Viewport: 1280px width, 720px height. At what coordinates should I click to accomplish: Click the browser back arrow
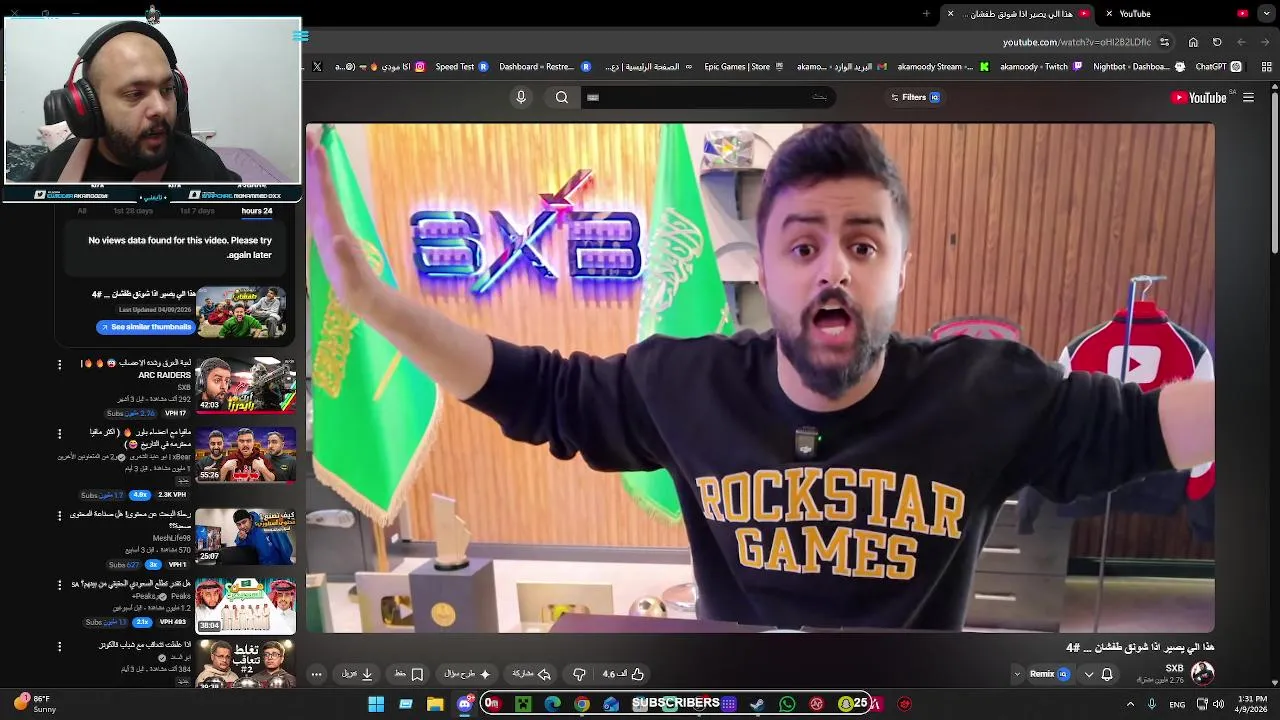[1266, 42]
